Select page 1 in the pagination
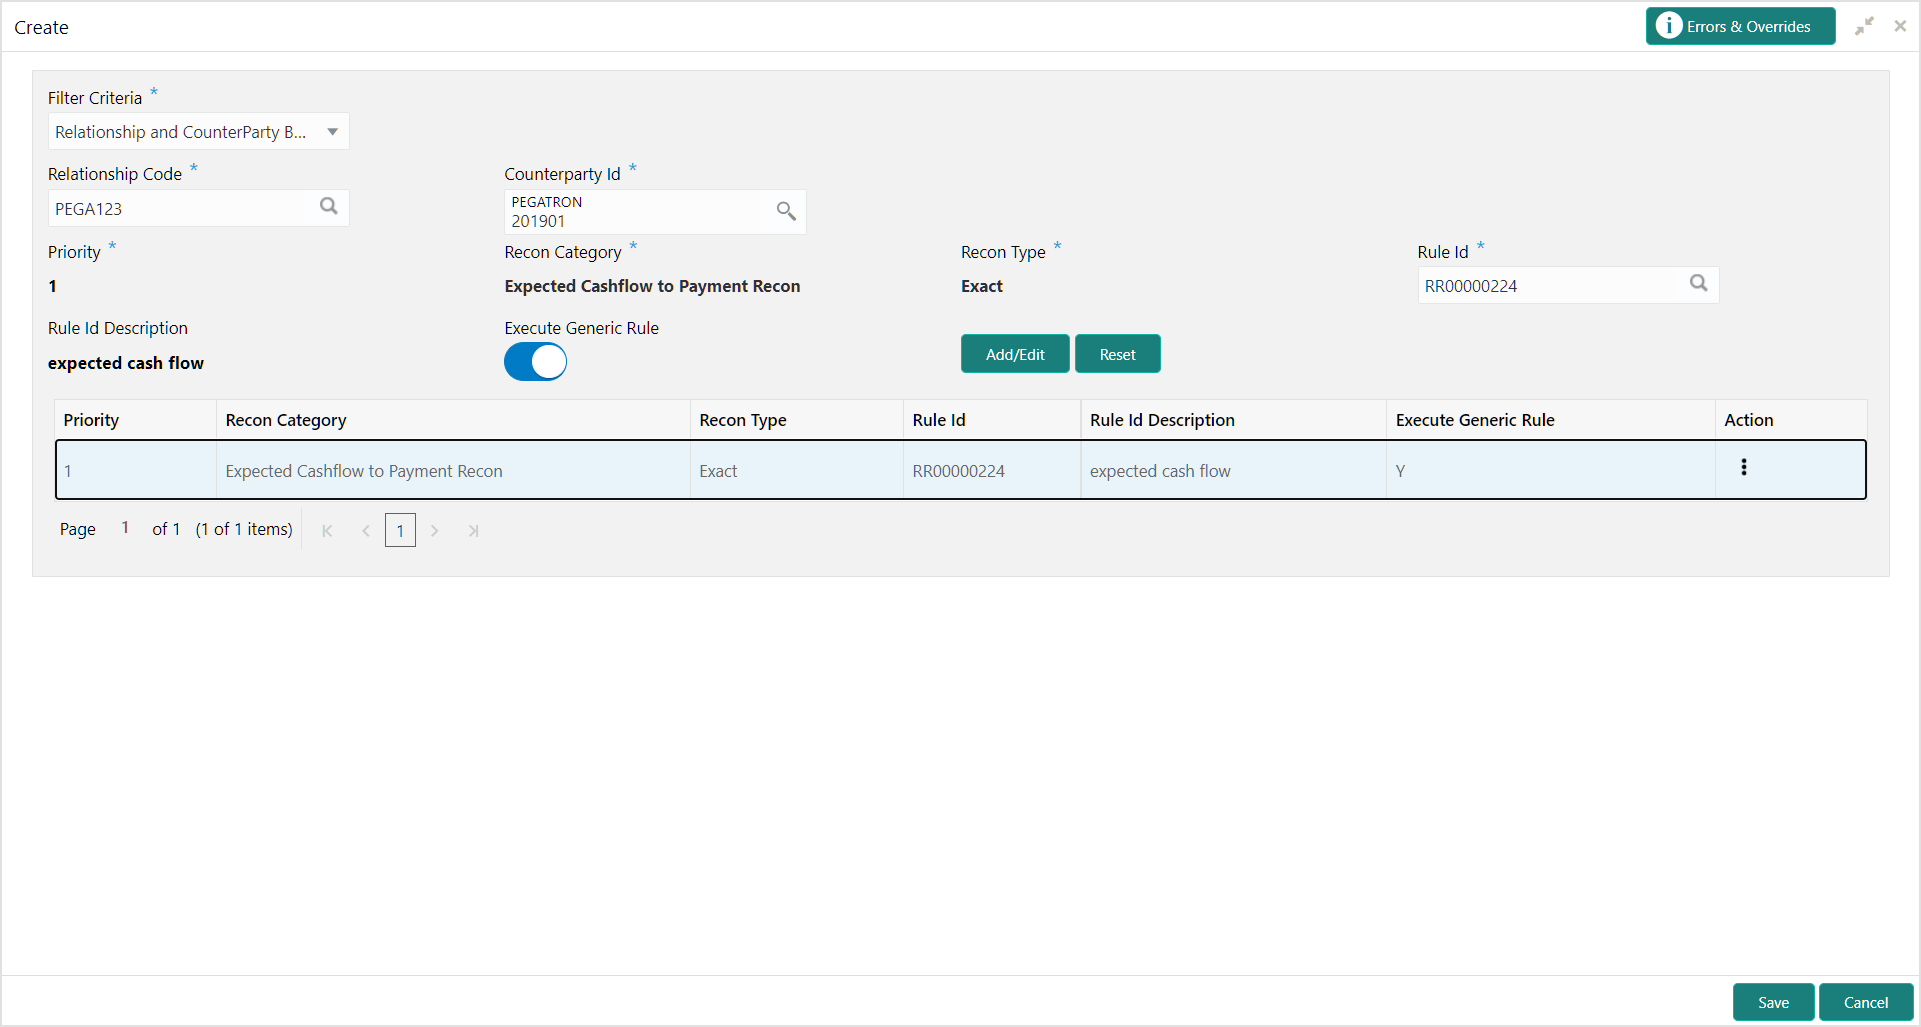 click(x=400, y=531)
